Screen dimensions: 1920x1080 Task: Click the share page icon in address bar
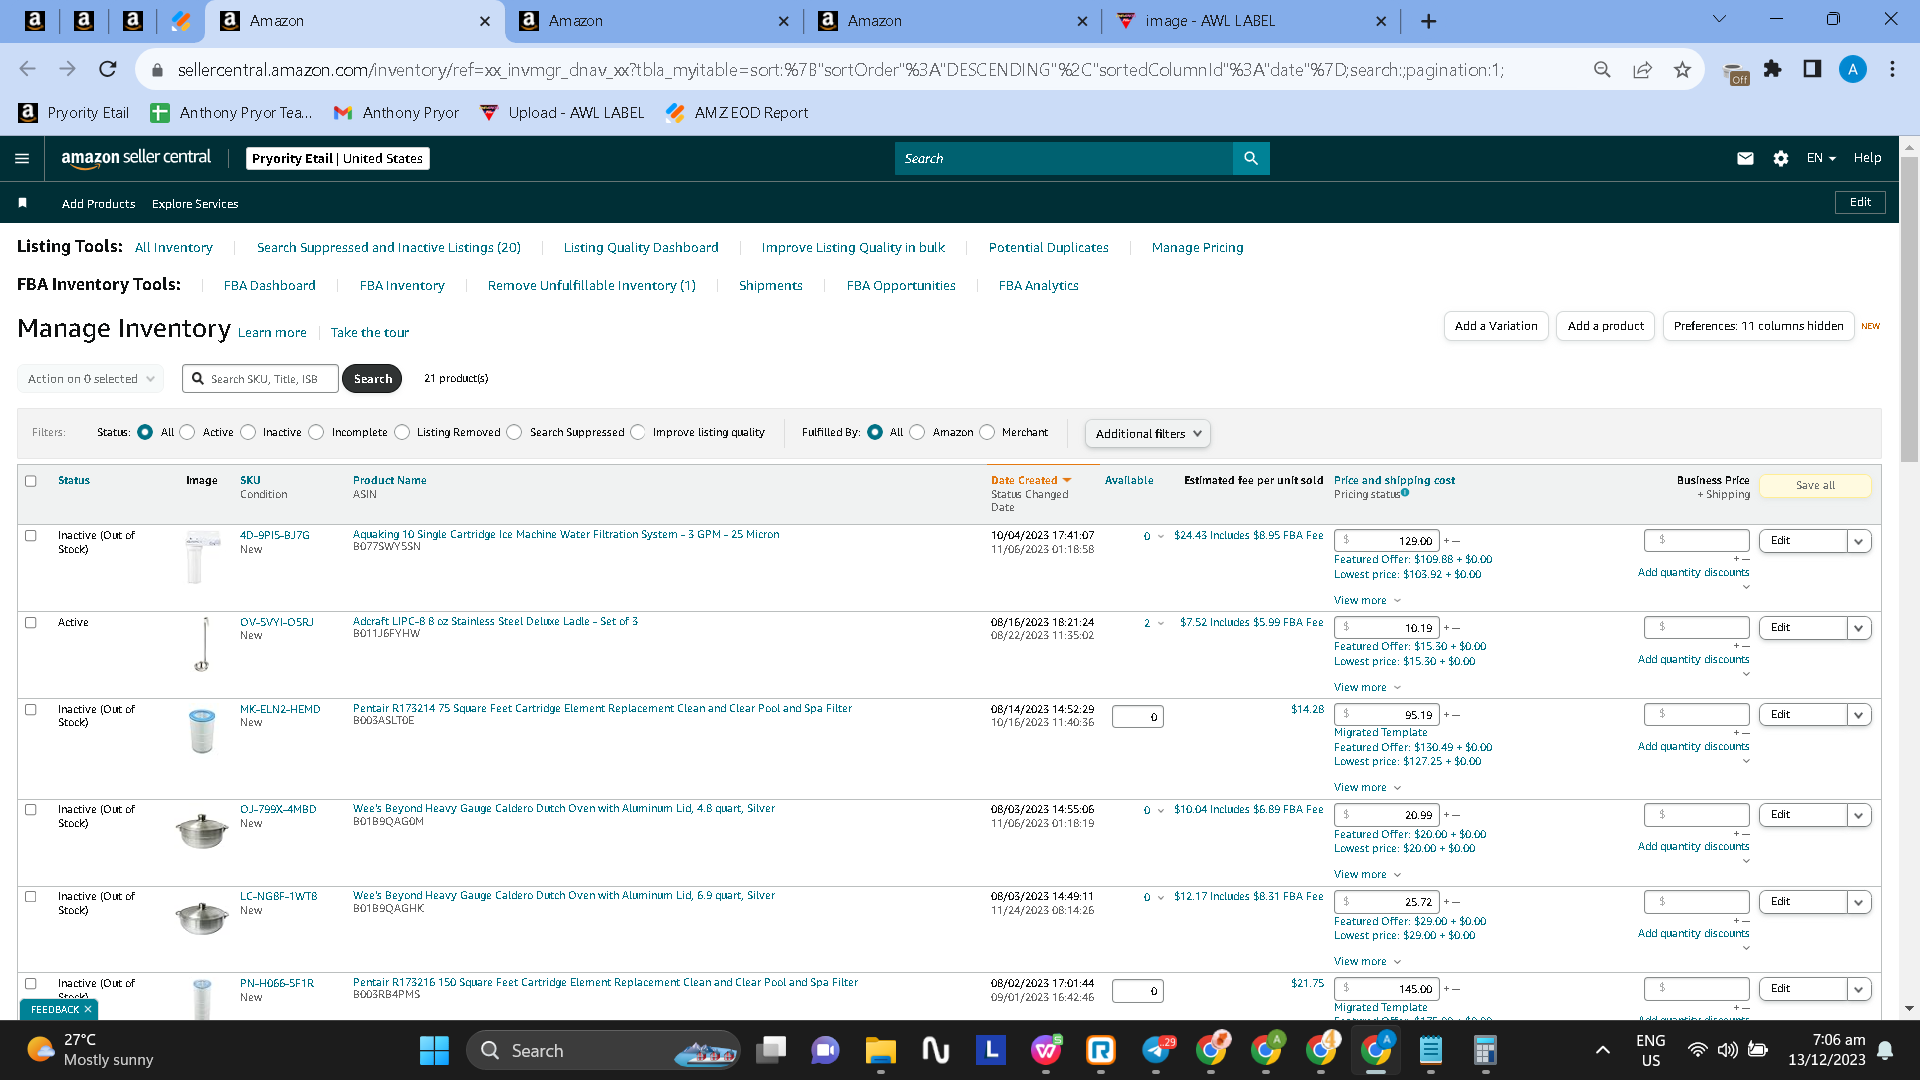click(1642, 69)
